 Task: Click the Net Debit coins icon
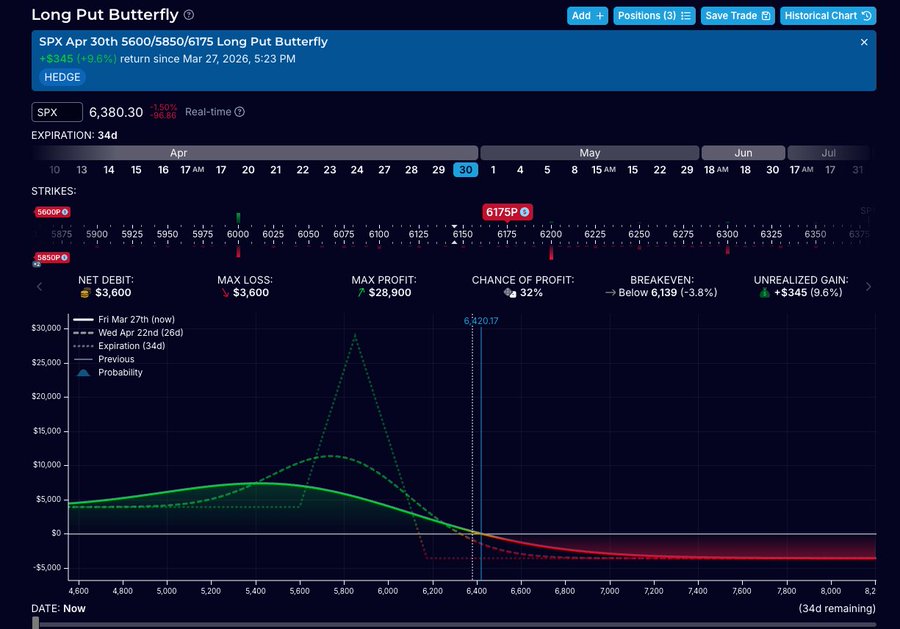[85, 293]
